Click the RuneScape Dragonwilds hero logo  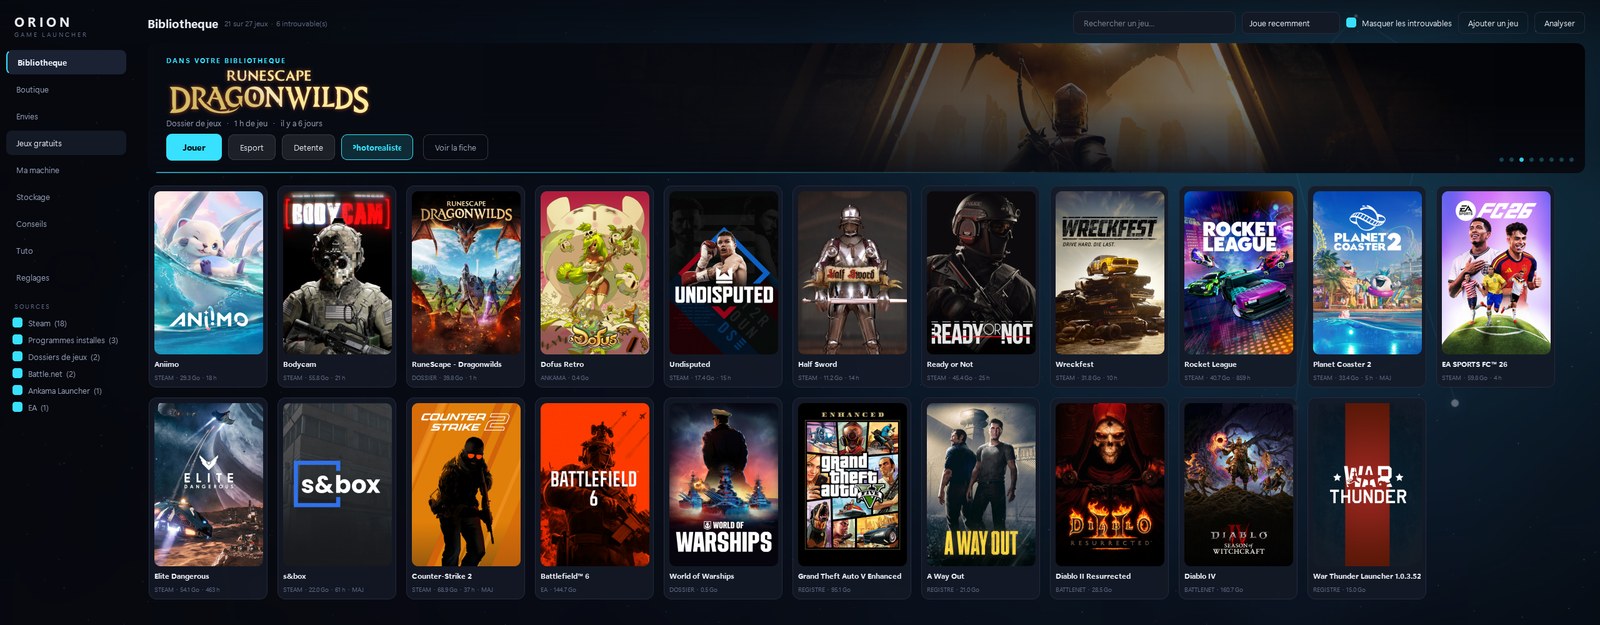(269, 91)
